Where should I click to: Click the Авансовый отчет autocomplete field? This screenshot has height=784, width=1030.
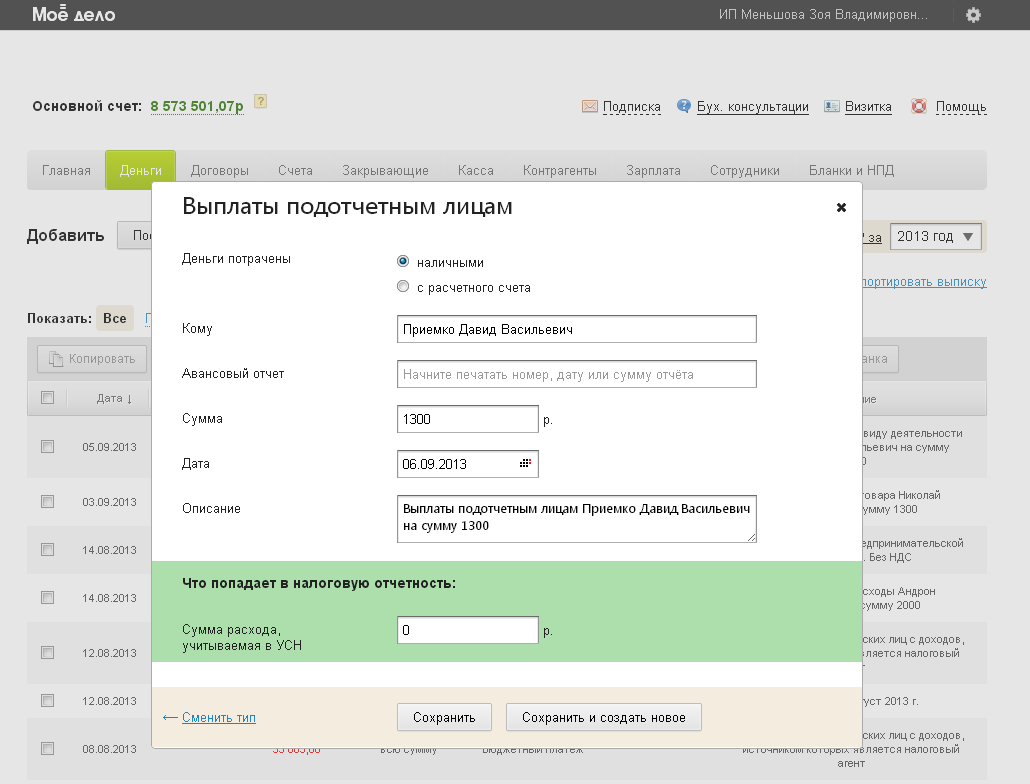point(576,374)
